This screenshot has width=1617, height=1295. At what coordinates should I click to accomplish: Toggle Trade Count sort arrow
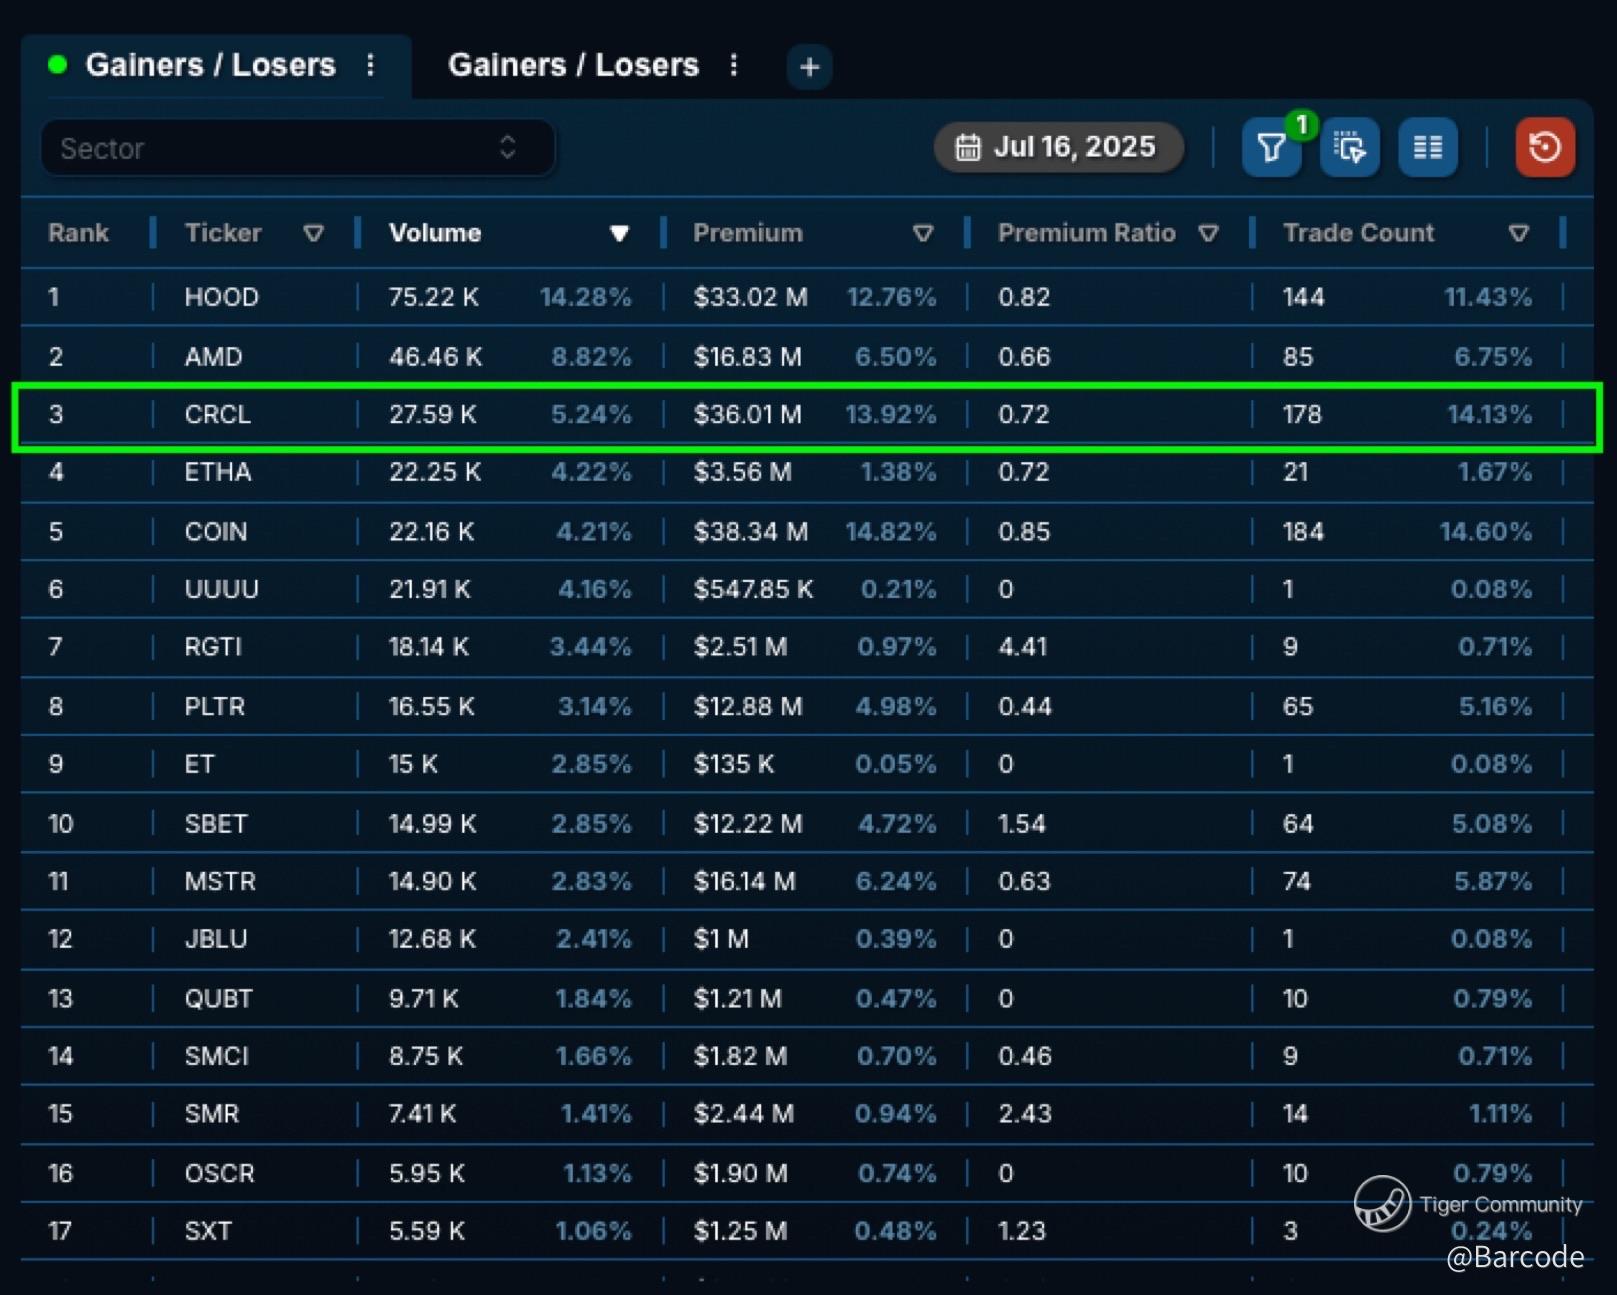[x=1518, y=233]
